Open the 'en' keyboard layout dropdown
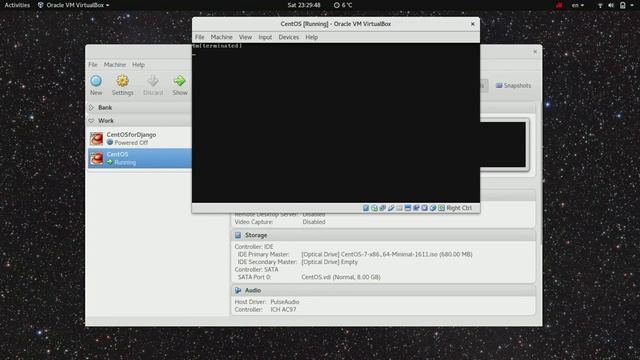The image size is (640, 360). point(578,5)
